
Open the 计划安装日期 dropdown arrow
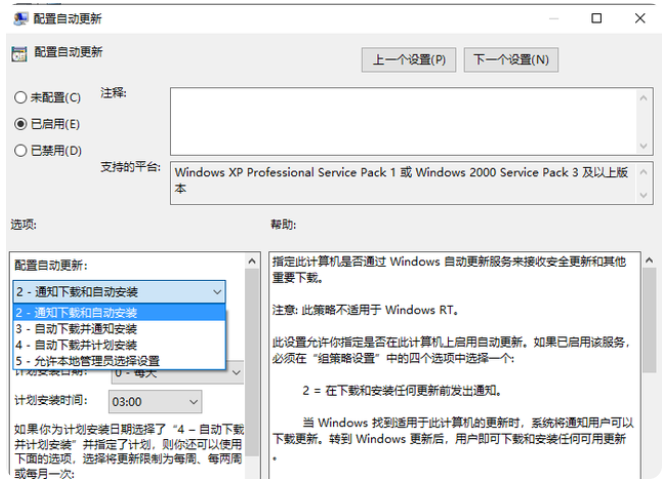[x=237, y=373]
